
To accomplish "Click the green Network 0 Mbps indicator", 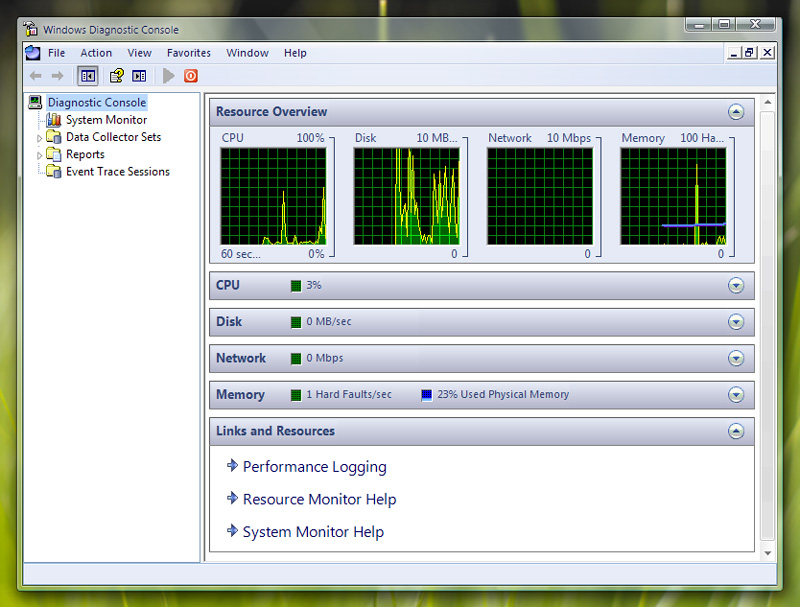I will pyautogui.click(x=296, y=359).
